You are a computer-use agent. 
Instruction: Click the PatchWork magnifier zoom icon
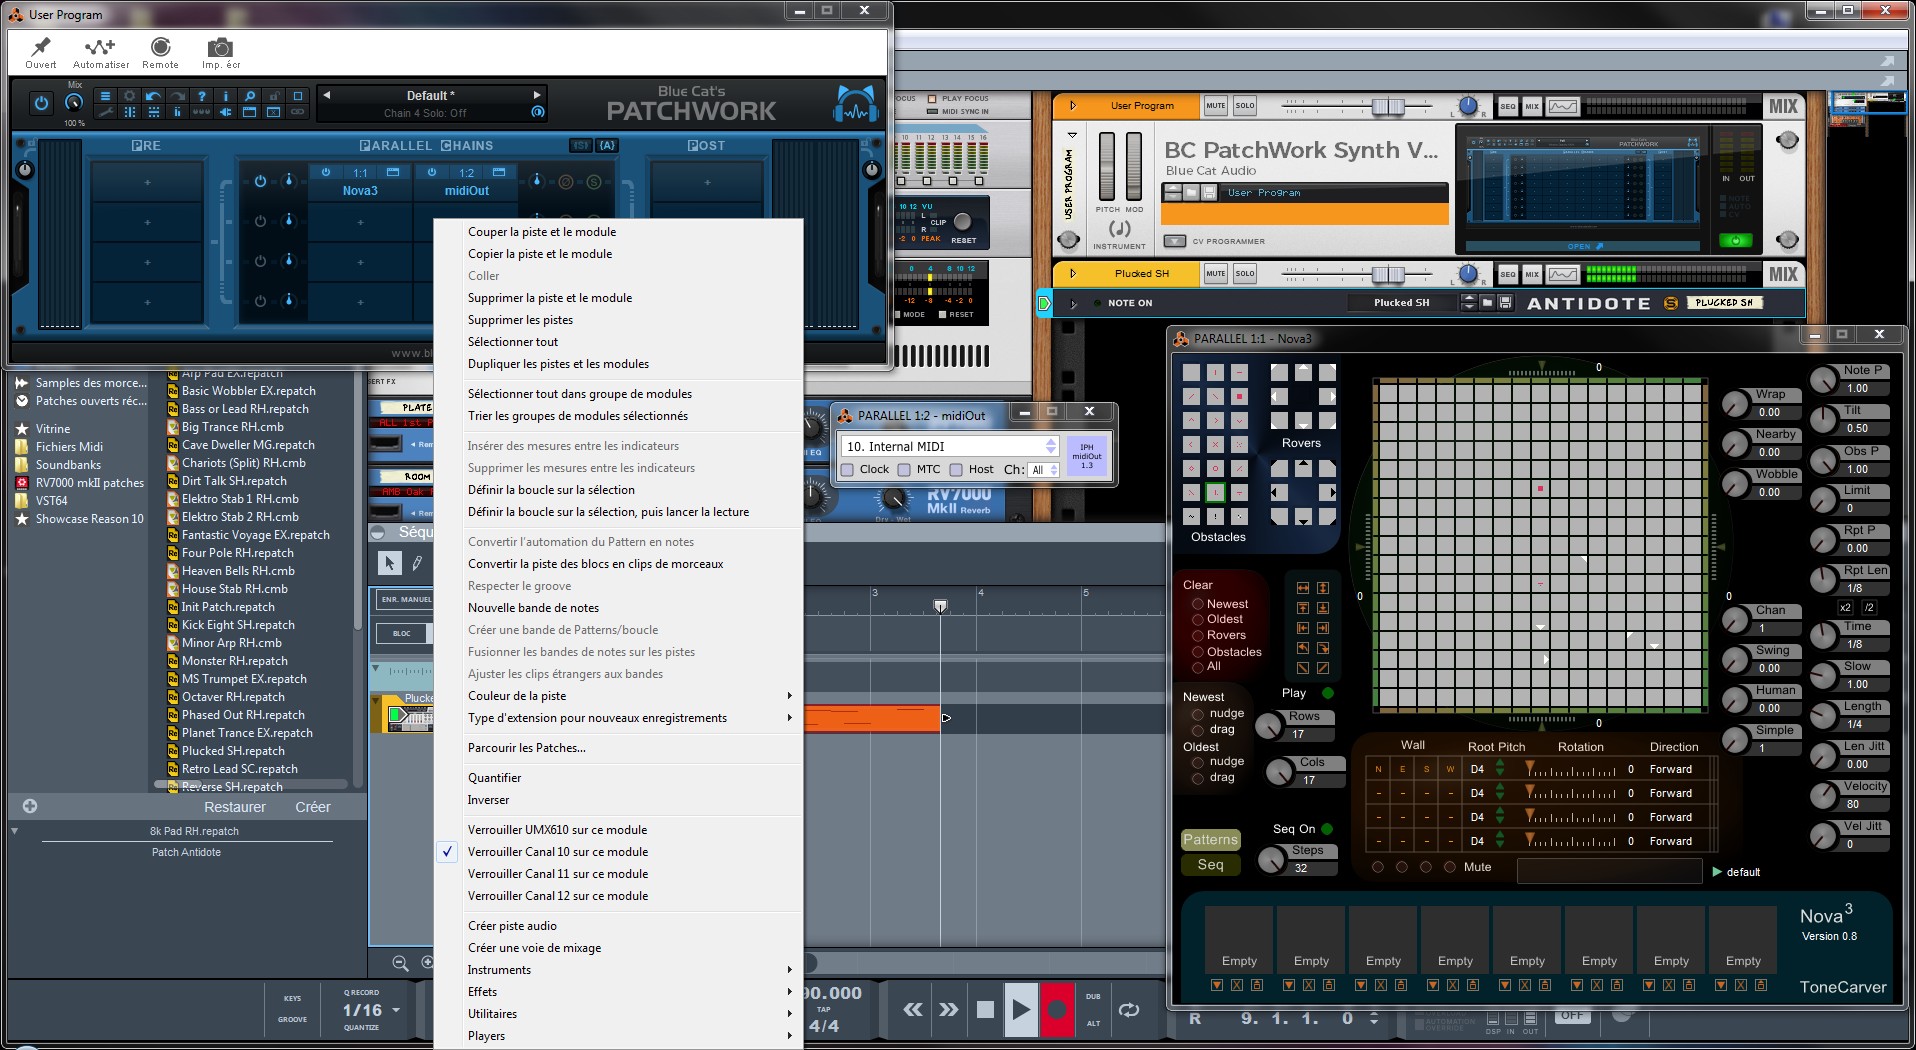[x=250, y=97]
